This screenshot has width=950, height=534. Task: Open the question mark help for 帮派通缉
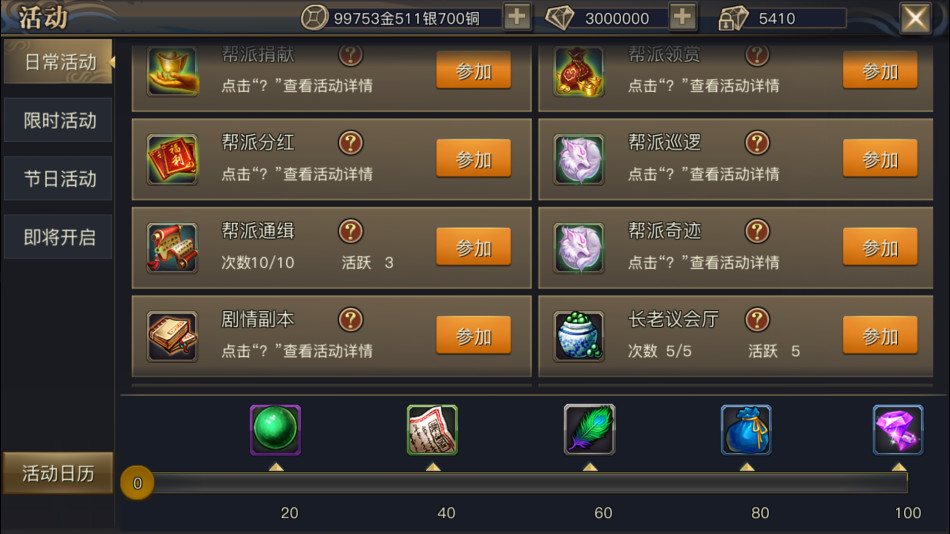(350, 231)
